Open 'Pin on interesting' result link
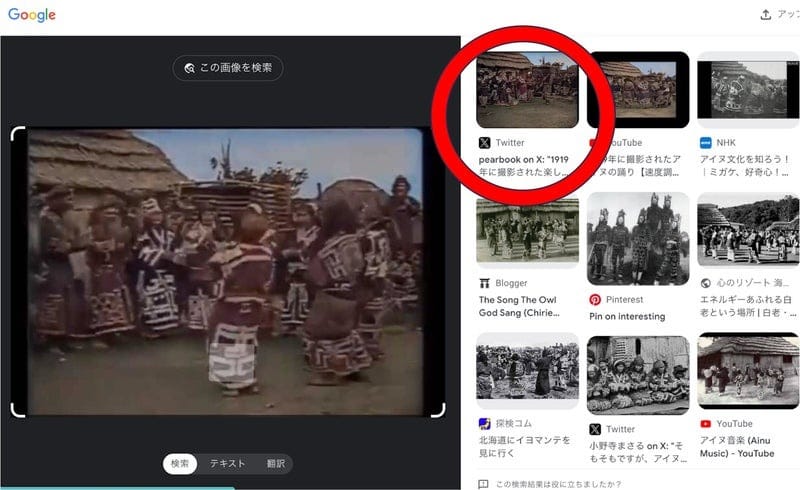The height and width of the screenshot is (490, 800). [x=627, y=316]
